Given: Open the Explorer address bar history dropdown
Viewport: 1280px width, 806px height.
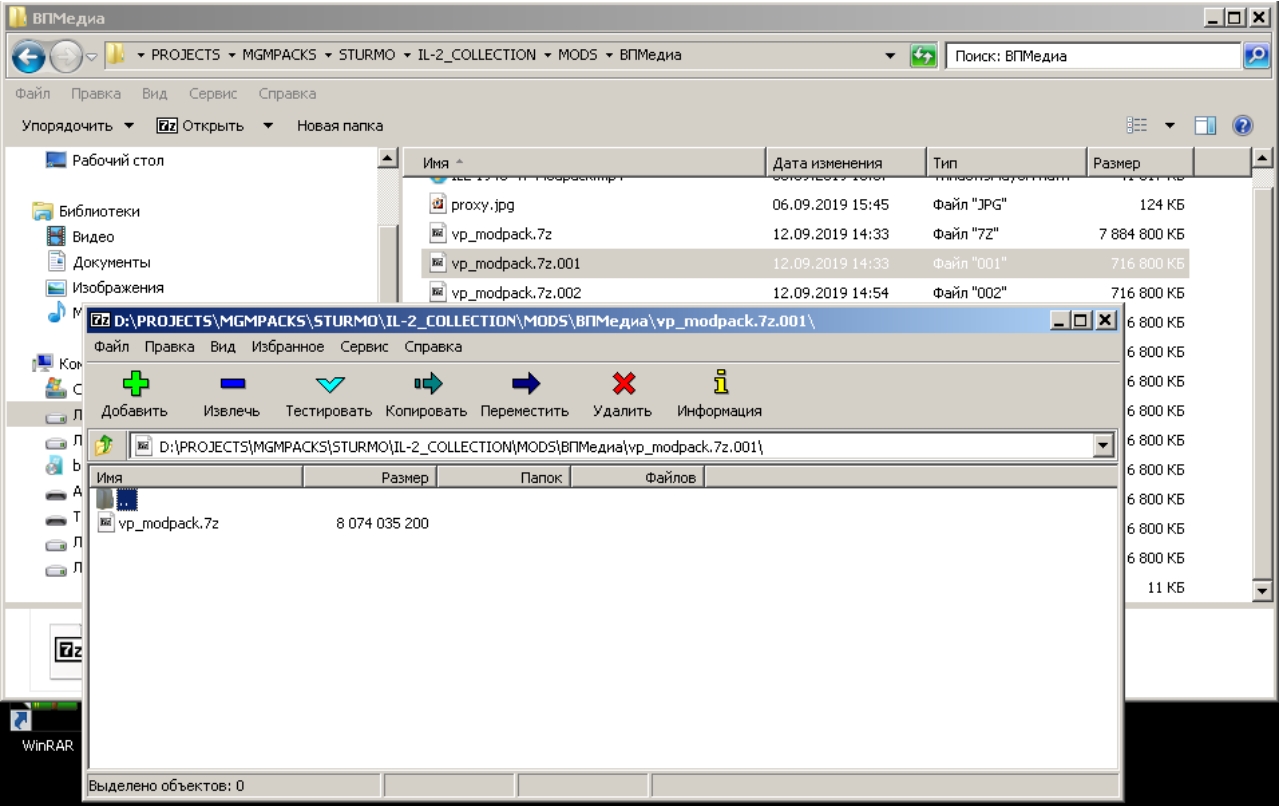Looking at the screenshot, I should pos(890,56).
